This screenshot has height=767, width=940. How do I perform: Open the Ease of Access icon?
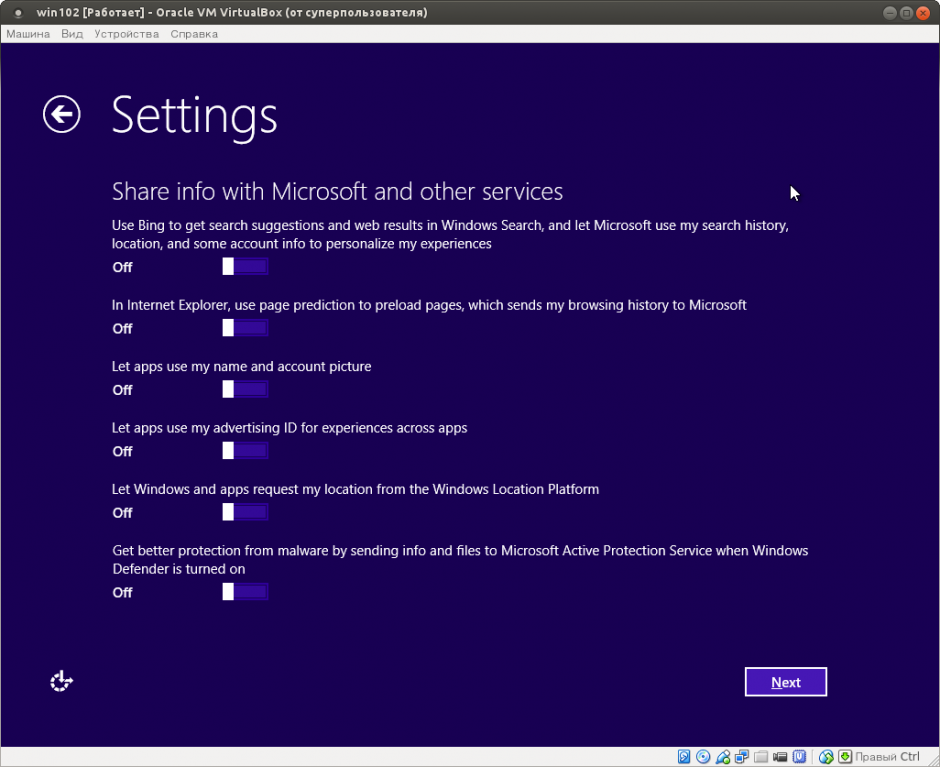click(x=62, y=682)
